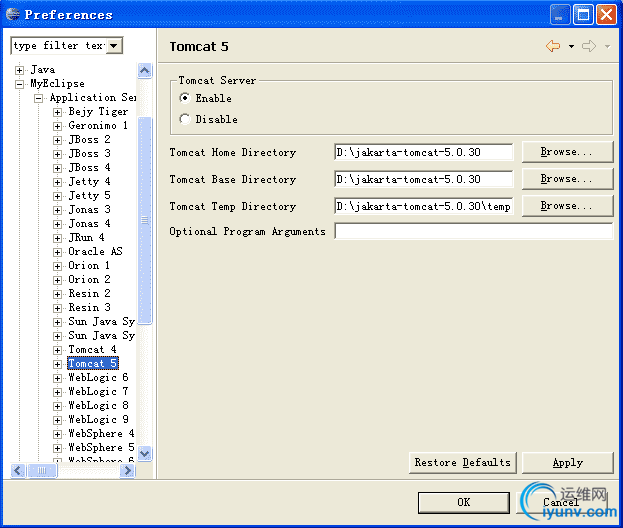Viewport: 623px width, 528px height.
Task: Select JBoss 4 in the tree
Action: [89, 167]
